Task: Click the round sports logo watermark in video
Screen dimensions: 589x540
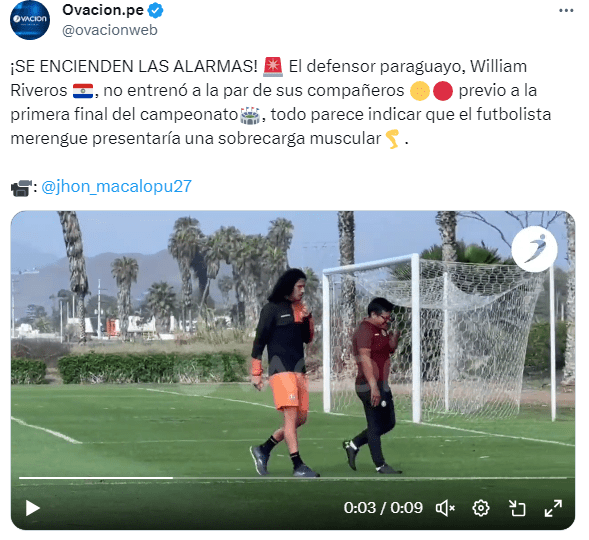Action: click(534, 249)
